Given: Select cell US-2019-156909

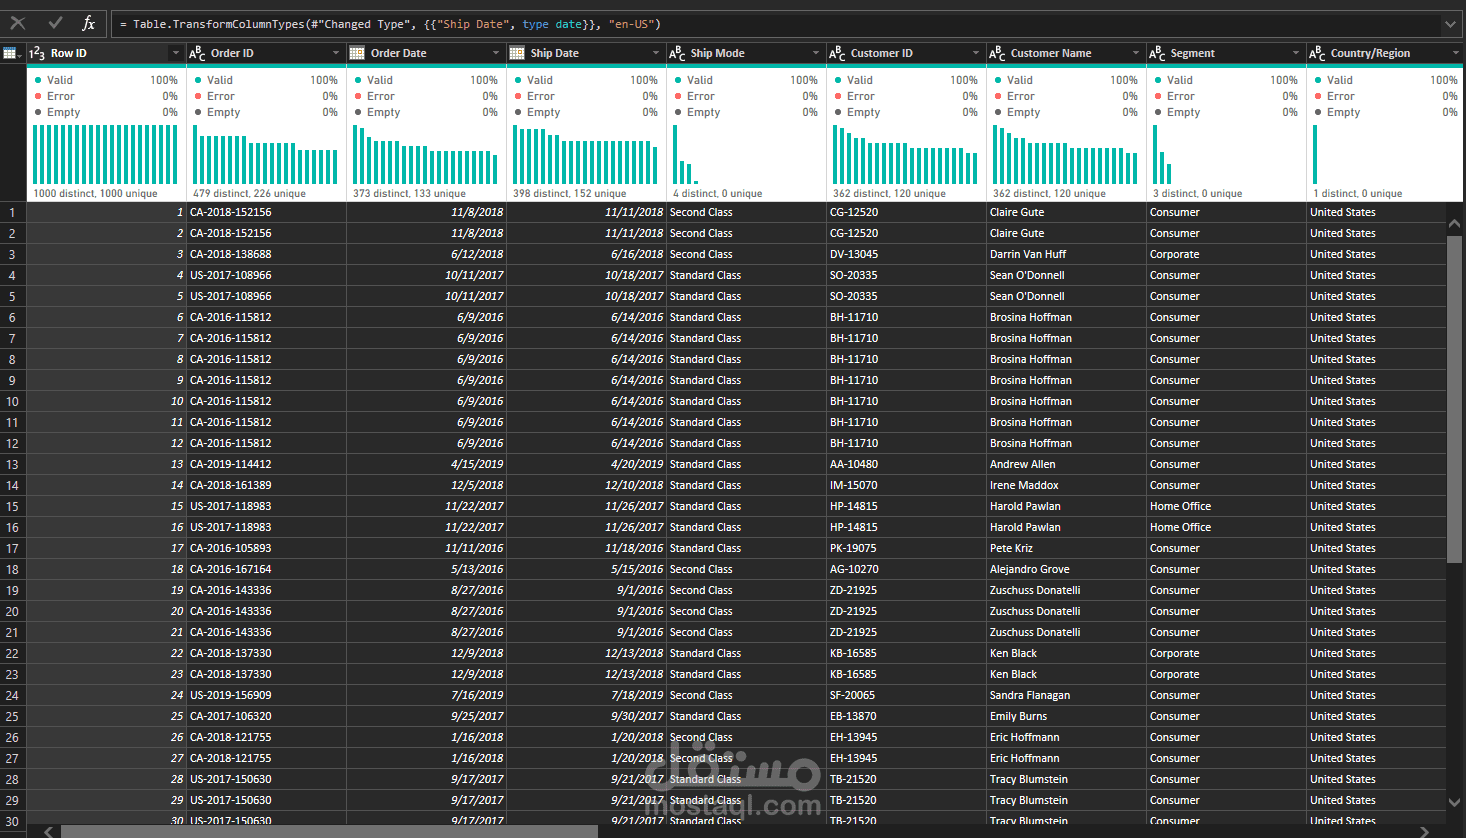Looking at the screenshot, I should (x=266, y=695).
